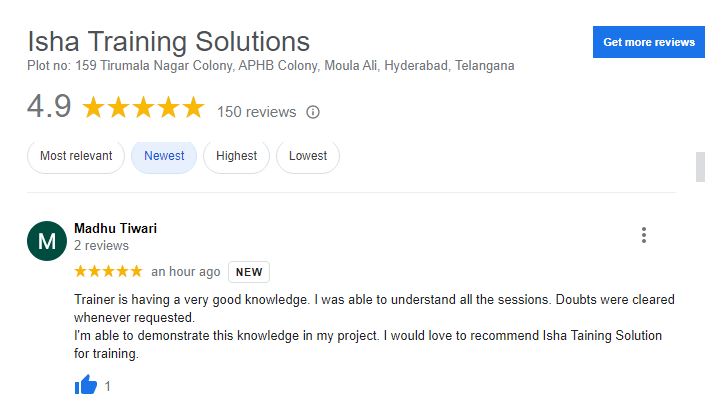
Task: Click the page scrollbar thumb on the right
Action: 700,167
